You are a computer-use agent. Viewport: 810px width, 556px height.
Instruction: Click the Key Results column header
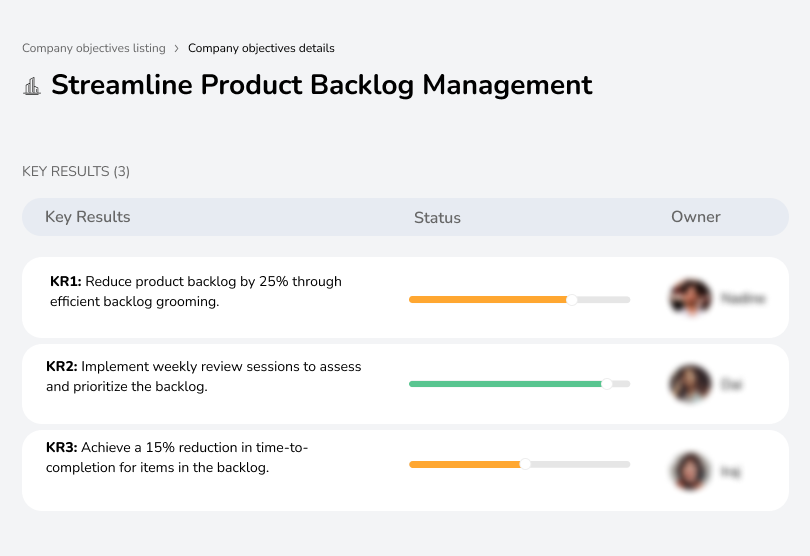pos(87,217)
